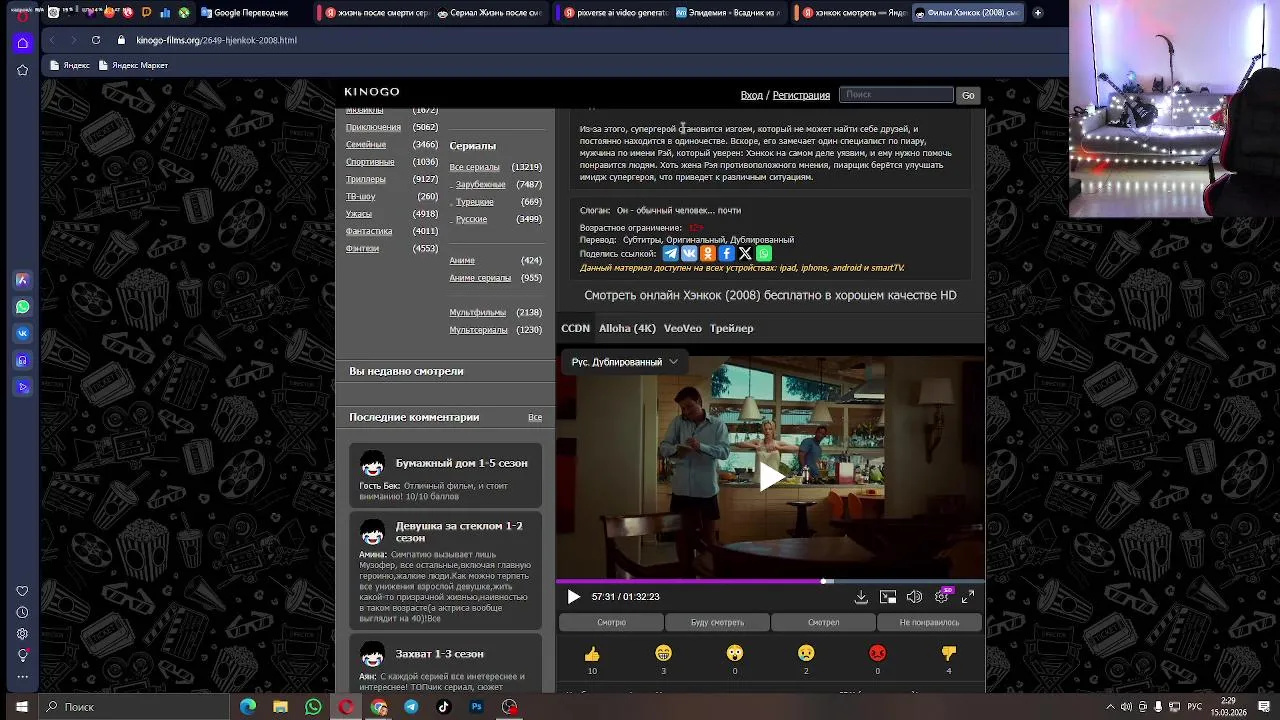Click Все link next to Последние комментарии

click(x=535, y=417)
